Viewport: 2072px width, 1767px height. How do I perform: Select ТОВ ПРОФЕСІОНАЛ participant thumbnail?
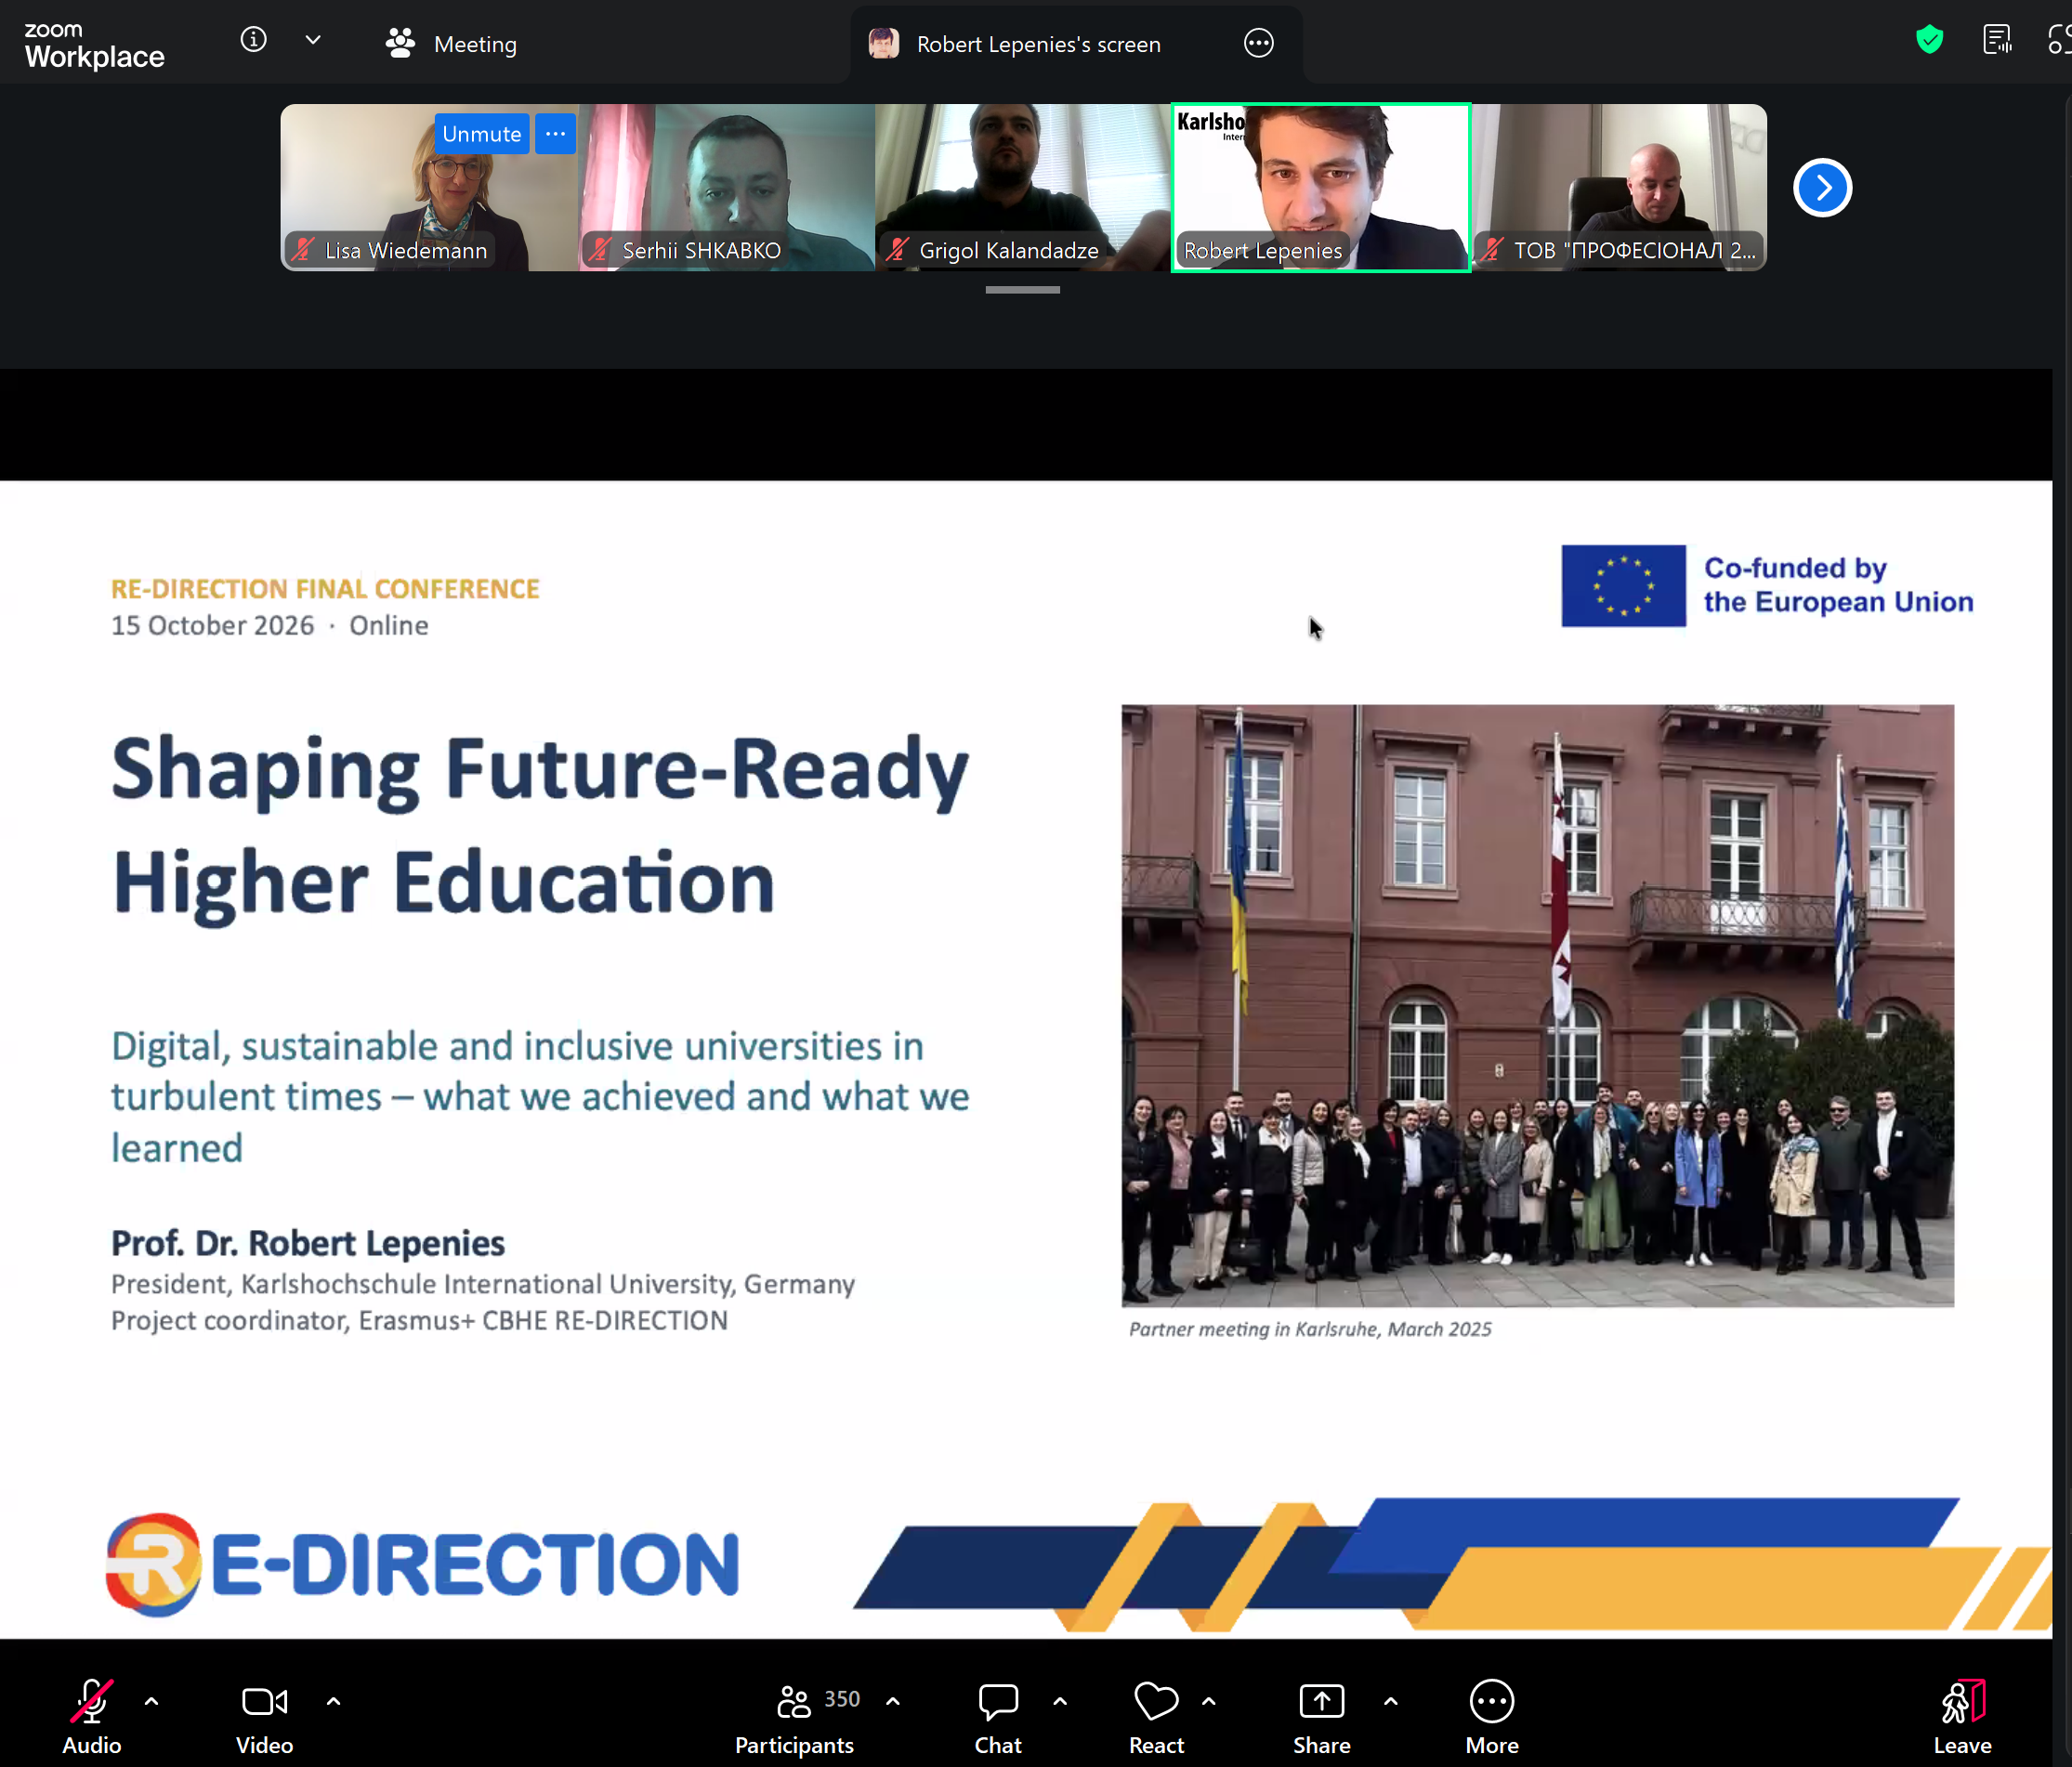coord(1619,187)
